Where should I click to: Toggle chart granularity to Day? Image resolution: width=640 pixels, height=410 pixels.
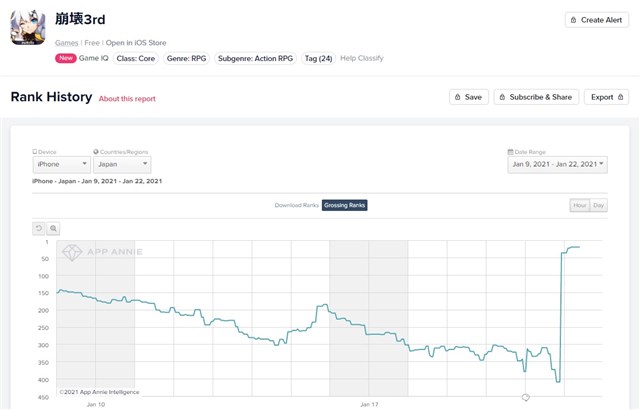click(598, 205)
